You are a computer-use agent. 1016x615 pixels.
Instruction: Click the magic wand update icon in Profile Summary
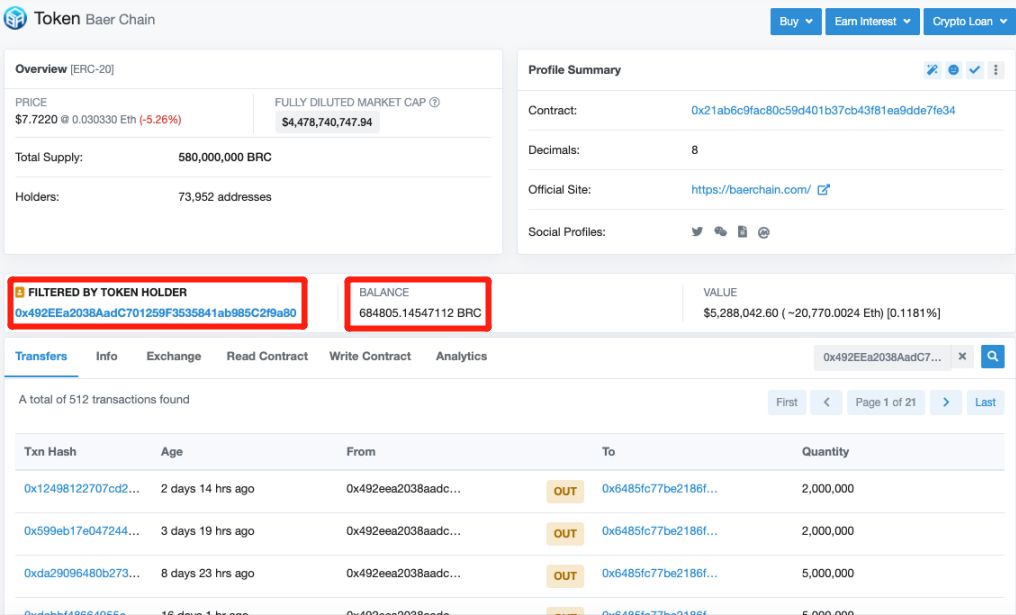(x=932, y=70)
